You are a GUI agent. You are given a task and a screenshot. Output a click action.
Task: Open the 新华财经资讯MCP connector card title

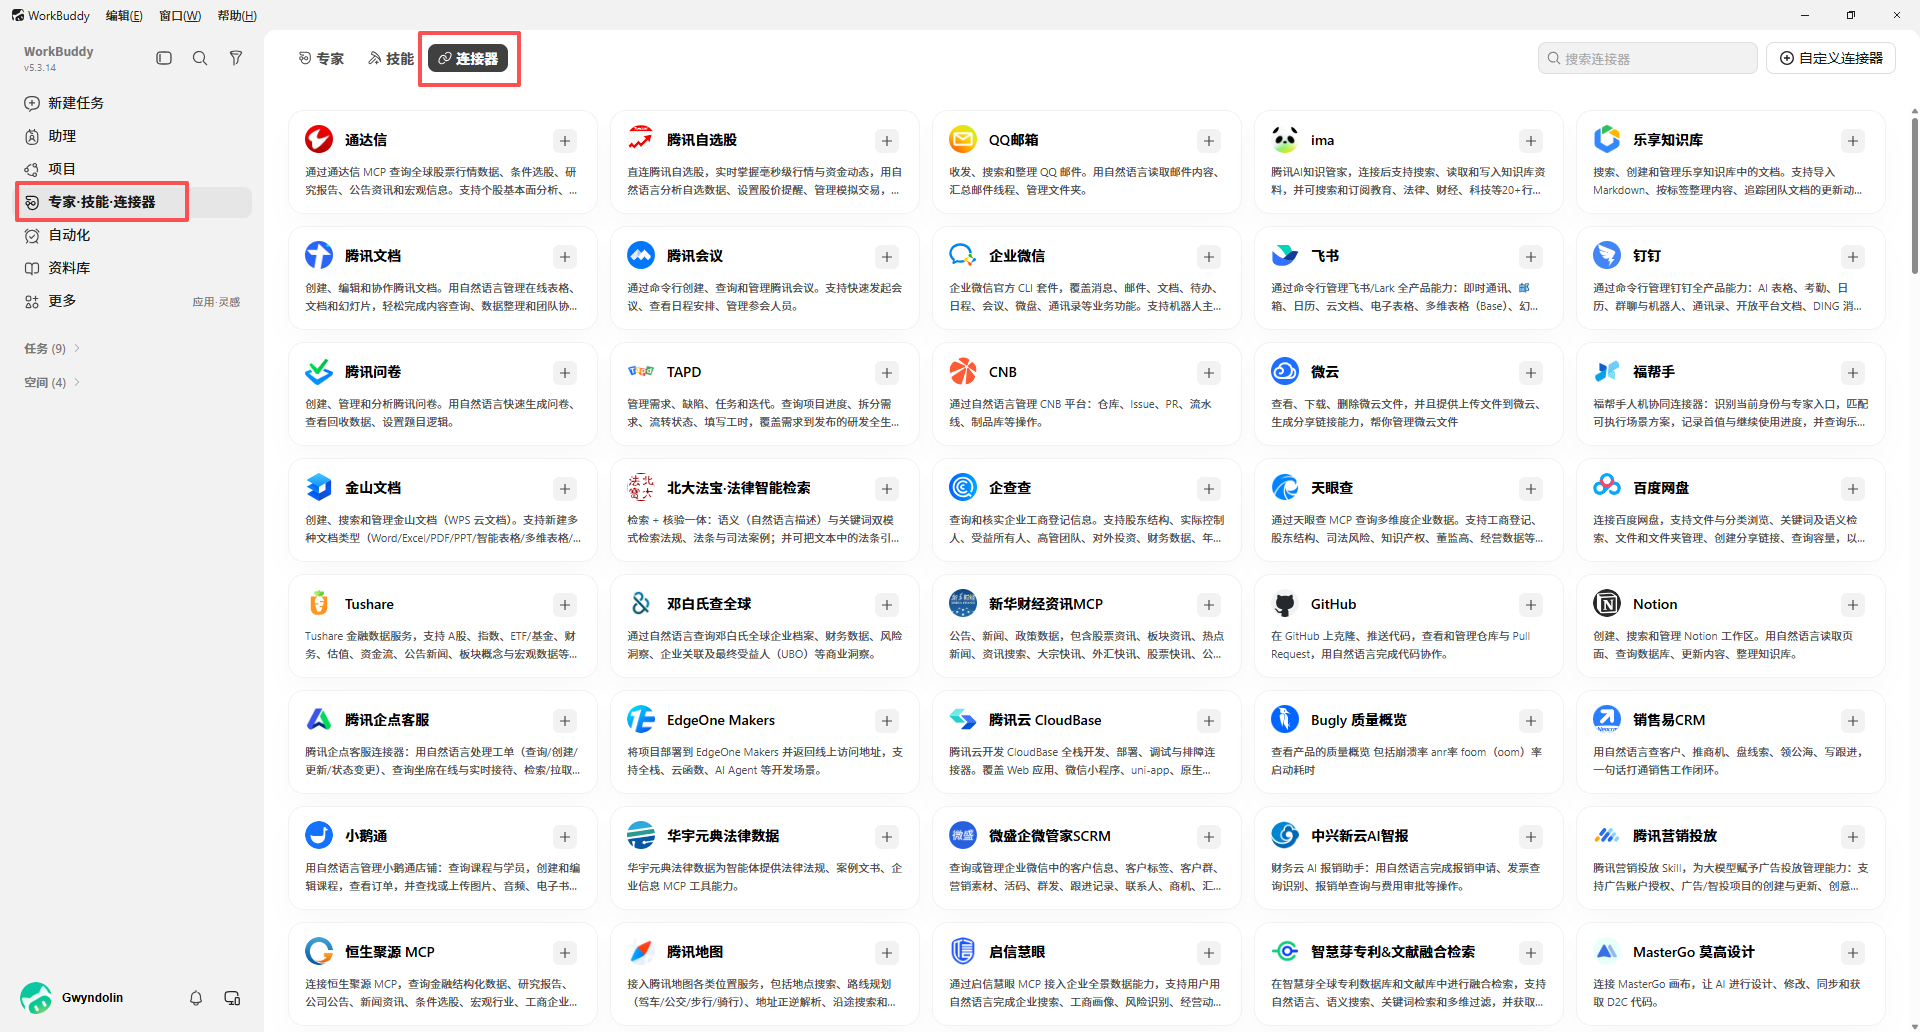coord(1045,604)
